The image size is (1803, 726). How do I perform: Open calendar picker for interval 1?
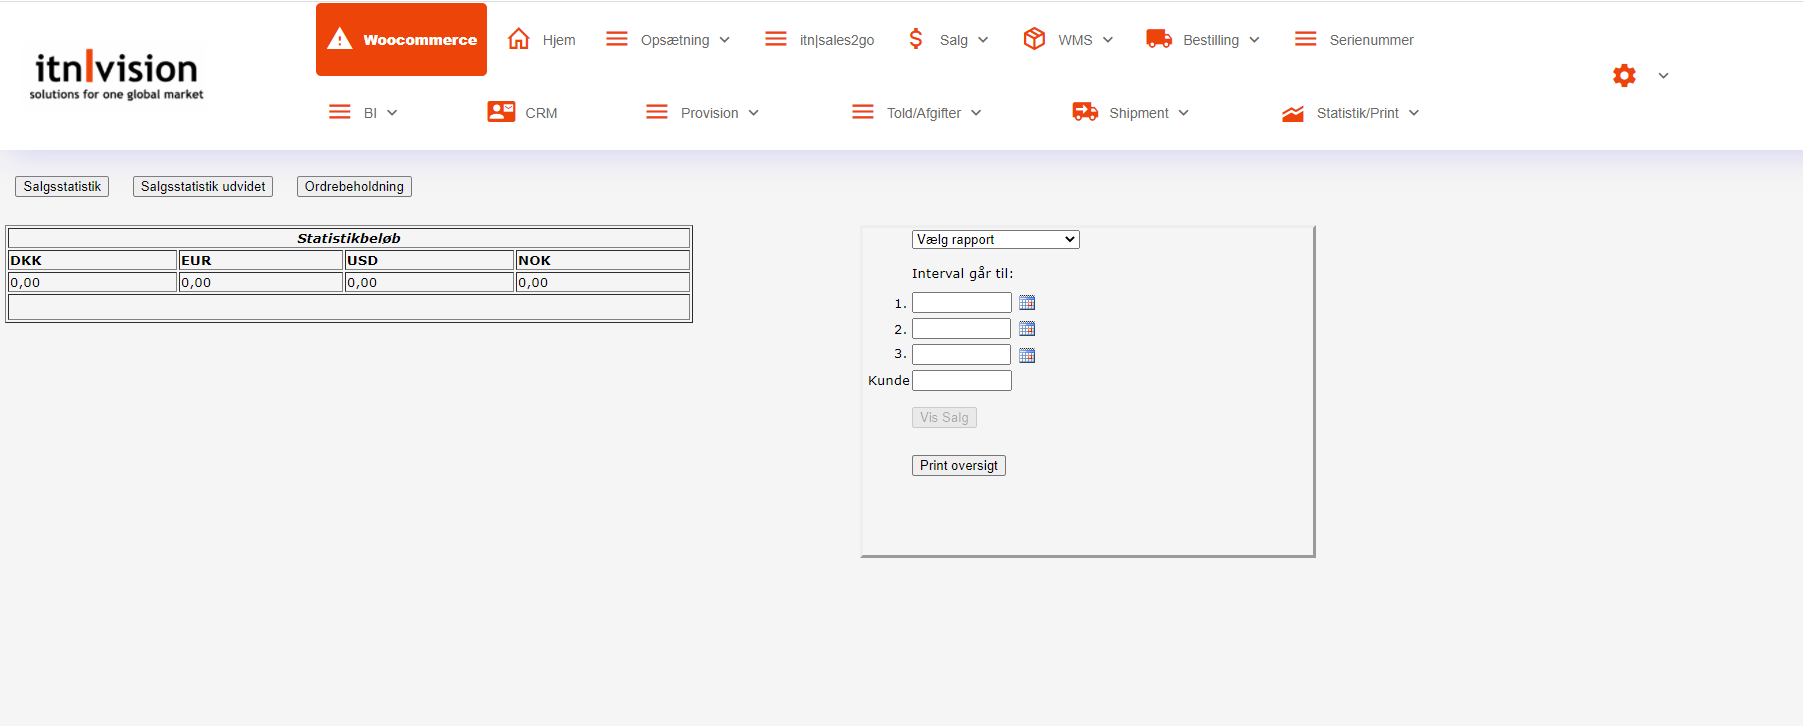[1027, 303]
